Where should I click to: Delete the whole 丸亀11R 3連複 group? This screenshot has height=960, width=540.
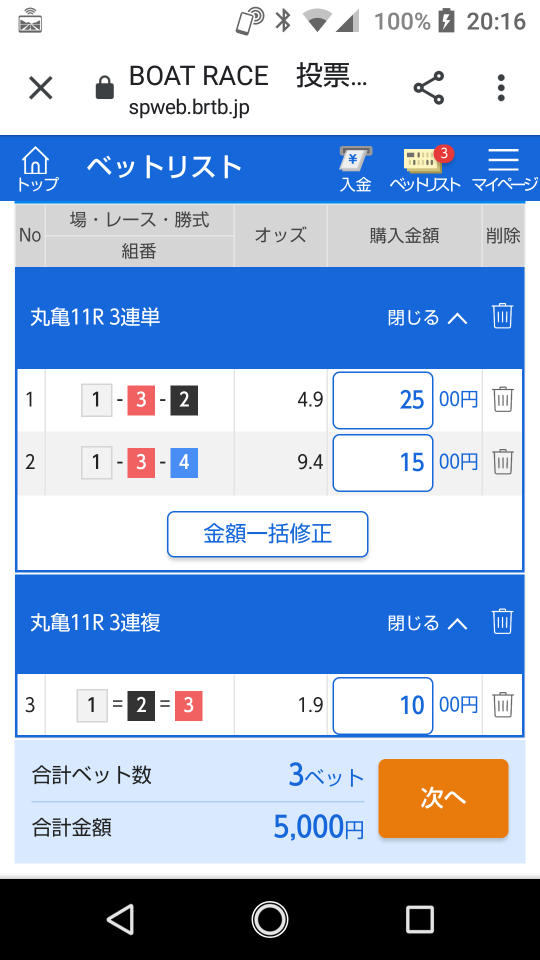coord(502,621)
